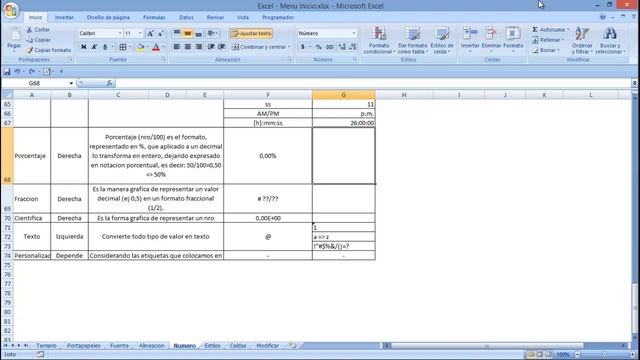Click the borders icon
640x360 pixels.
(122, 47)
